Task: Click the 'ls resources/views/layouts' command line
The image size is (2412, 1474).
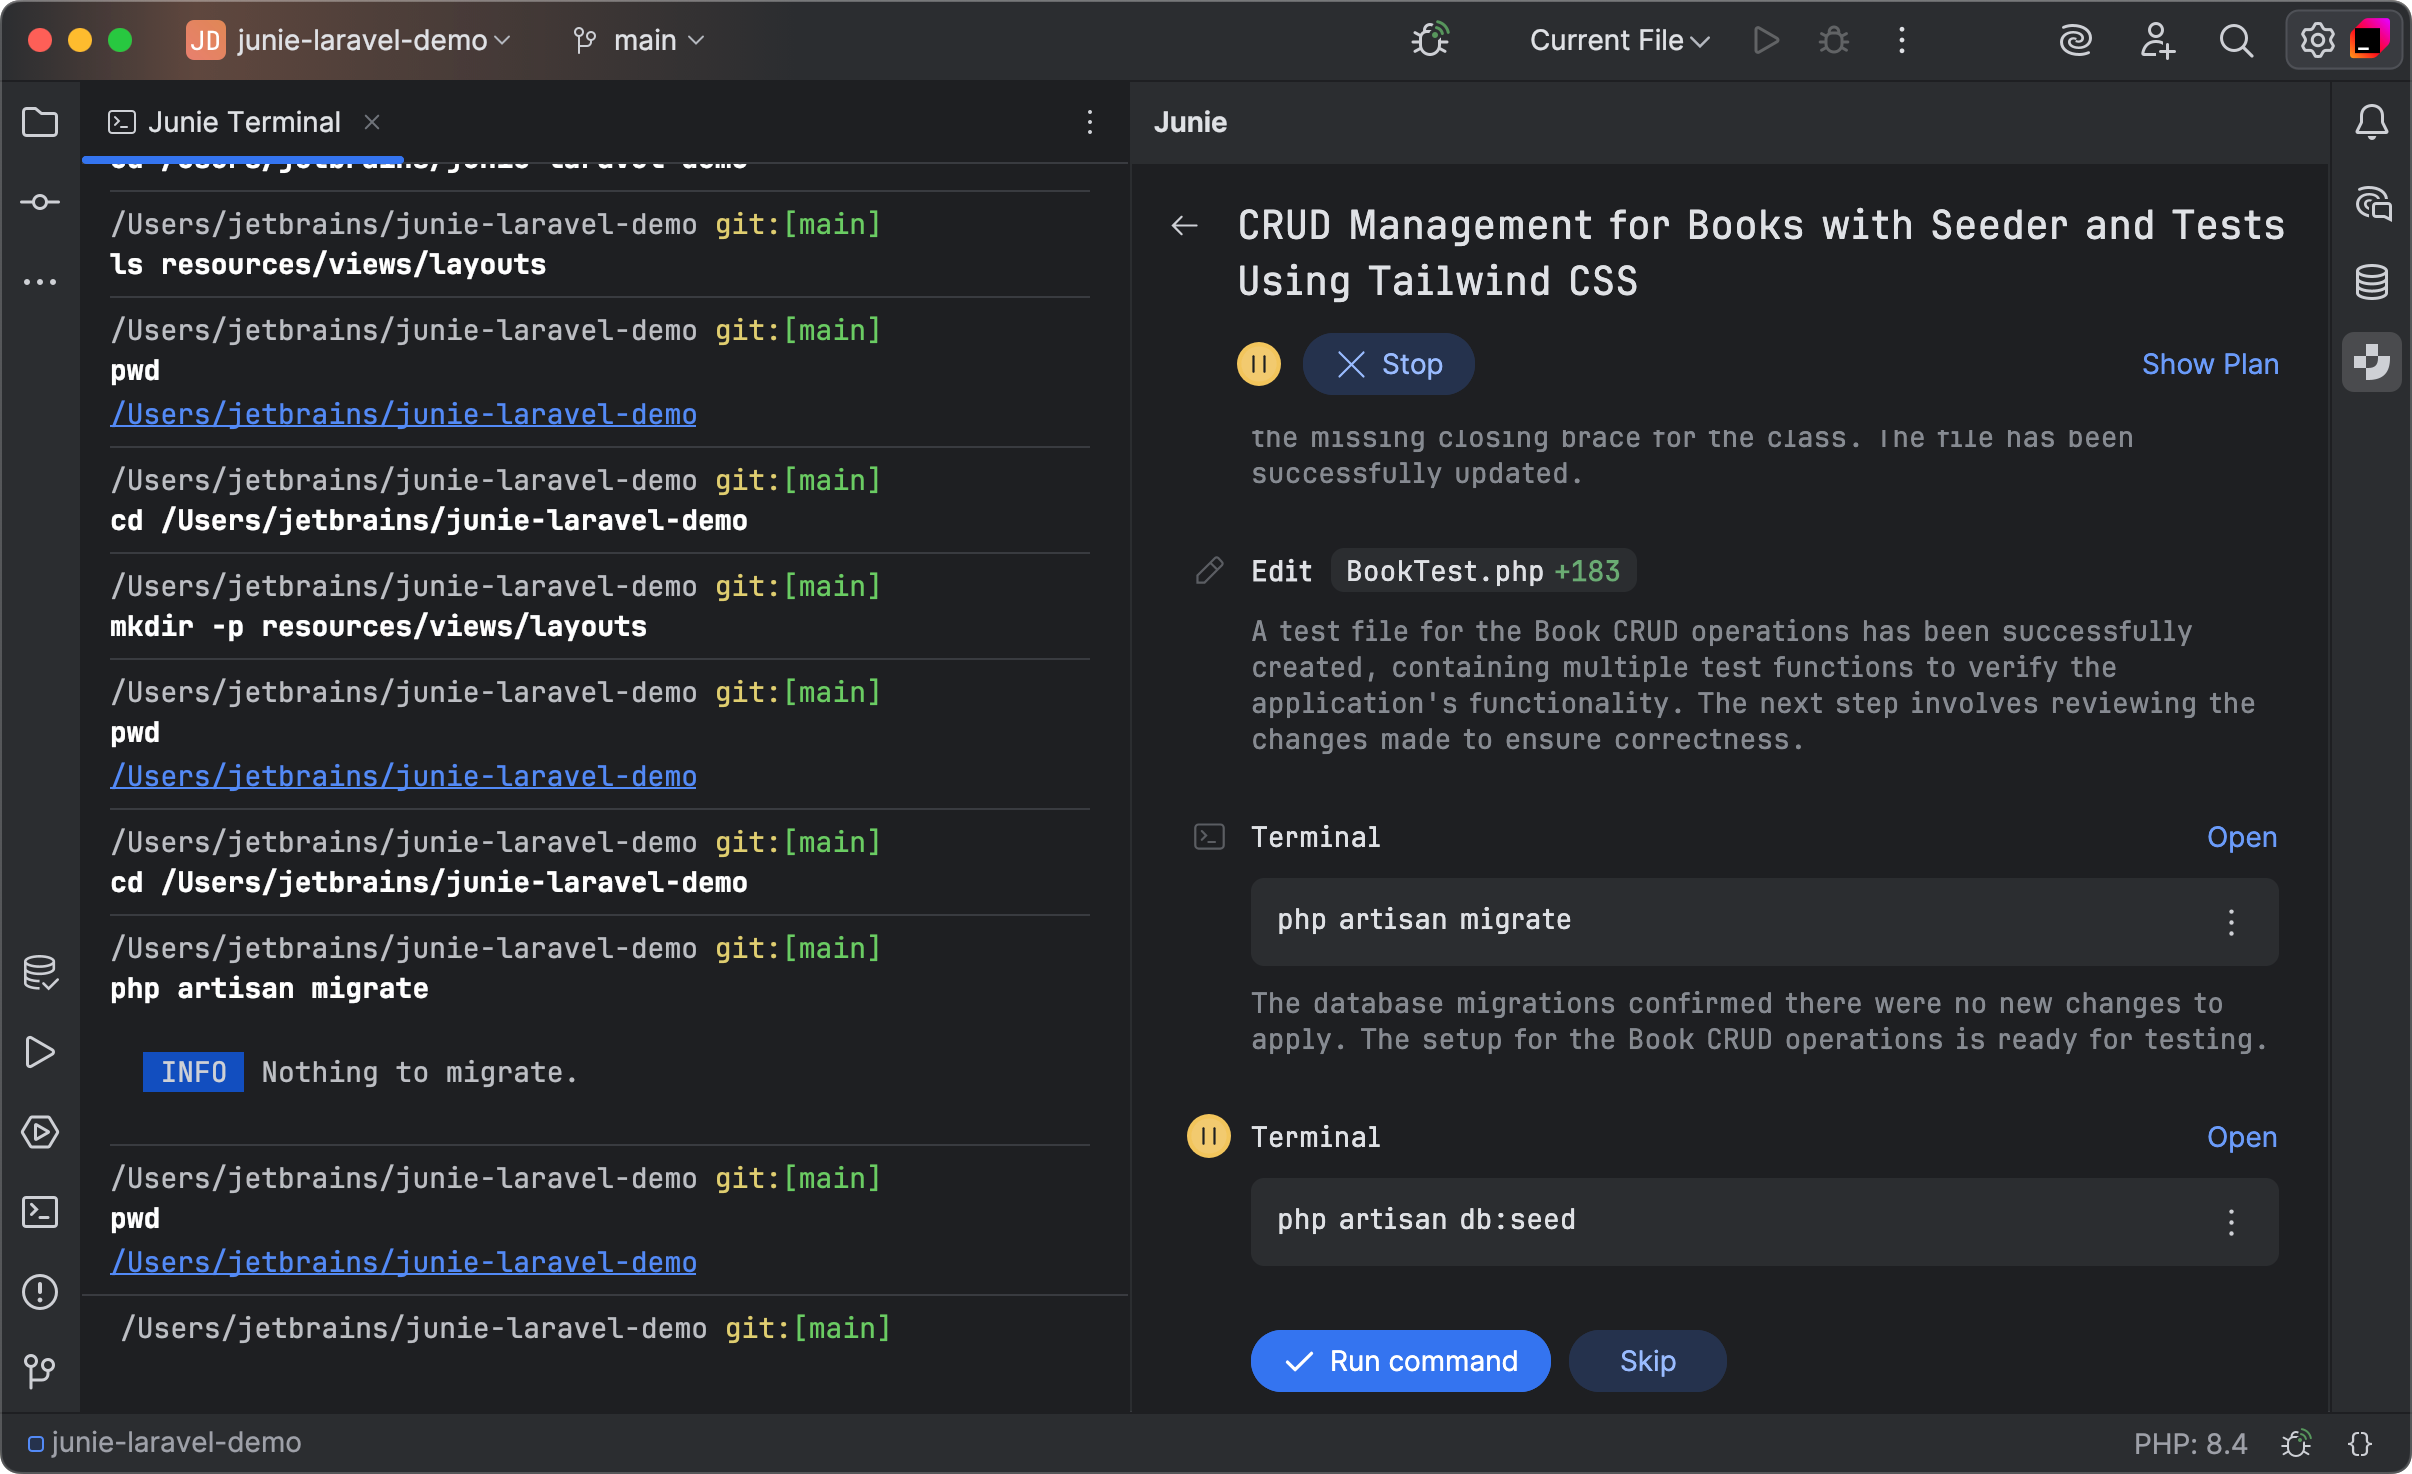Action: pos(328,264)
